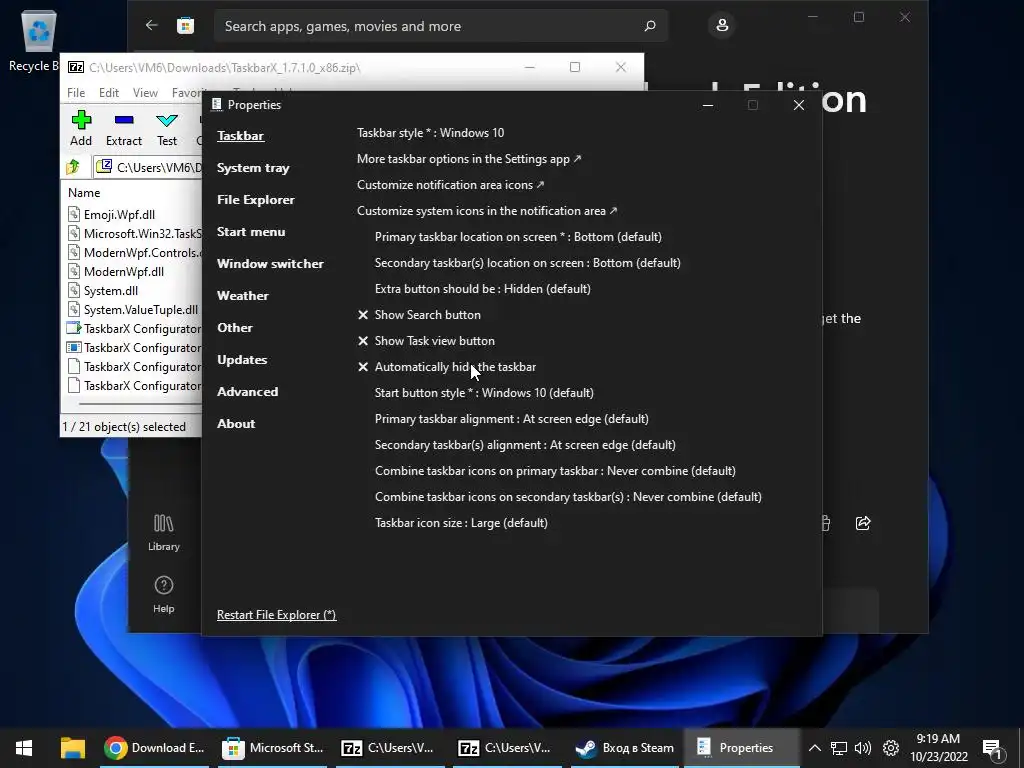The image size is (1024, 768).
Task: Change combine icons on primary taskbar
Action: [555, 471]
